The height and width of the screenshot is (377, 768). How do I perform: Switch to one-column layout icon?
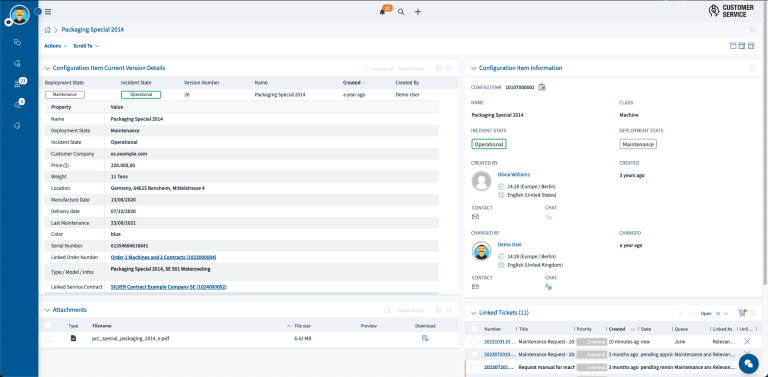point(733,46)
